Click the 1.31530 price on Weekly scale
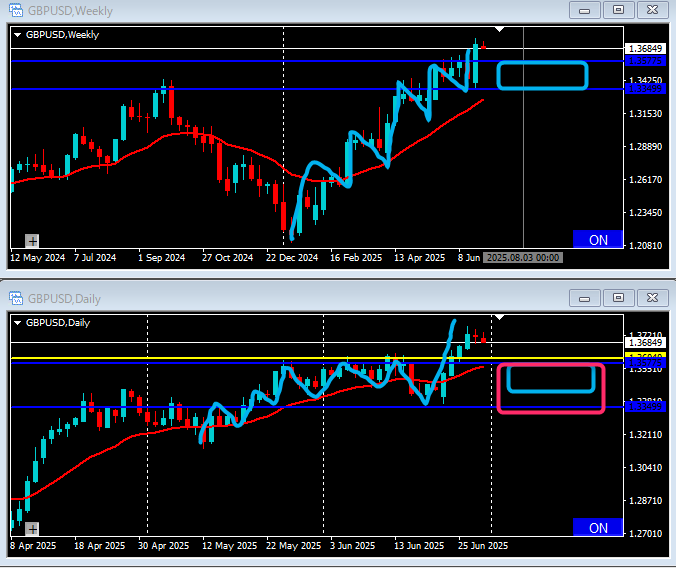The height and width of the screenshot is (568, 676). coord(645,113)
